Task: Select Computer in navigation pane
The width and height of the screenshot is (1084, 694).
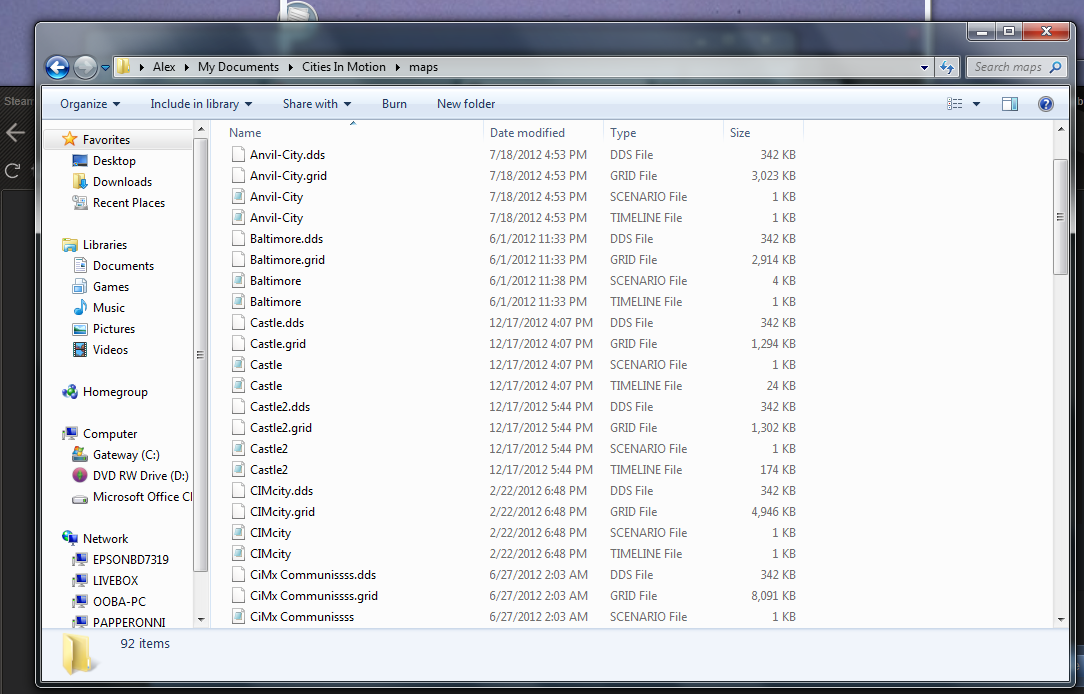Action: point(100,434)
